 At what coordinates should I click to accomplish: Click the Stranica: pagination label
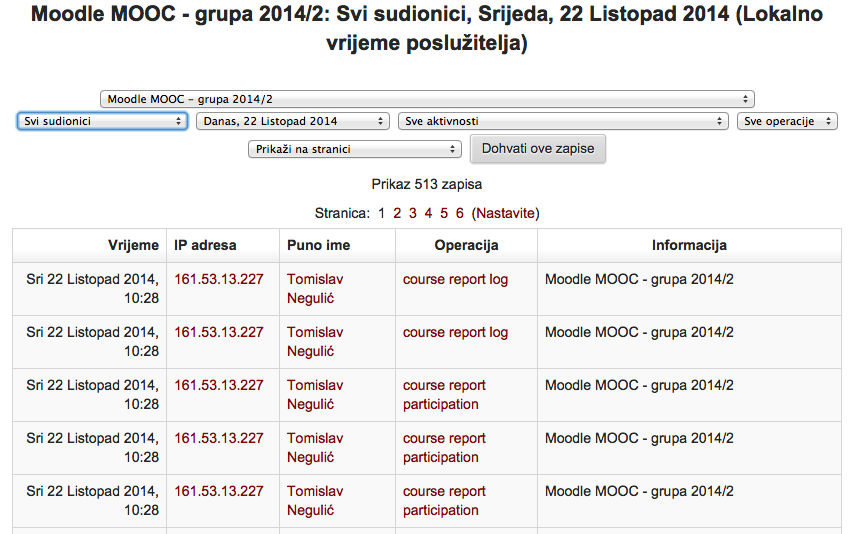click(342, 213)
